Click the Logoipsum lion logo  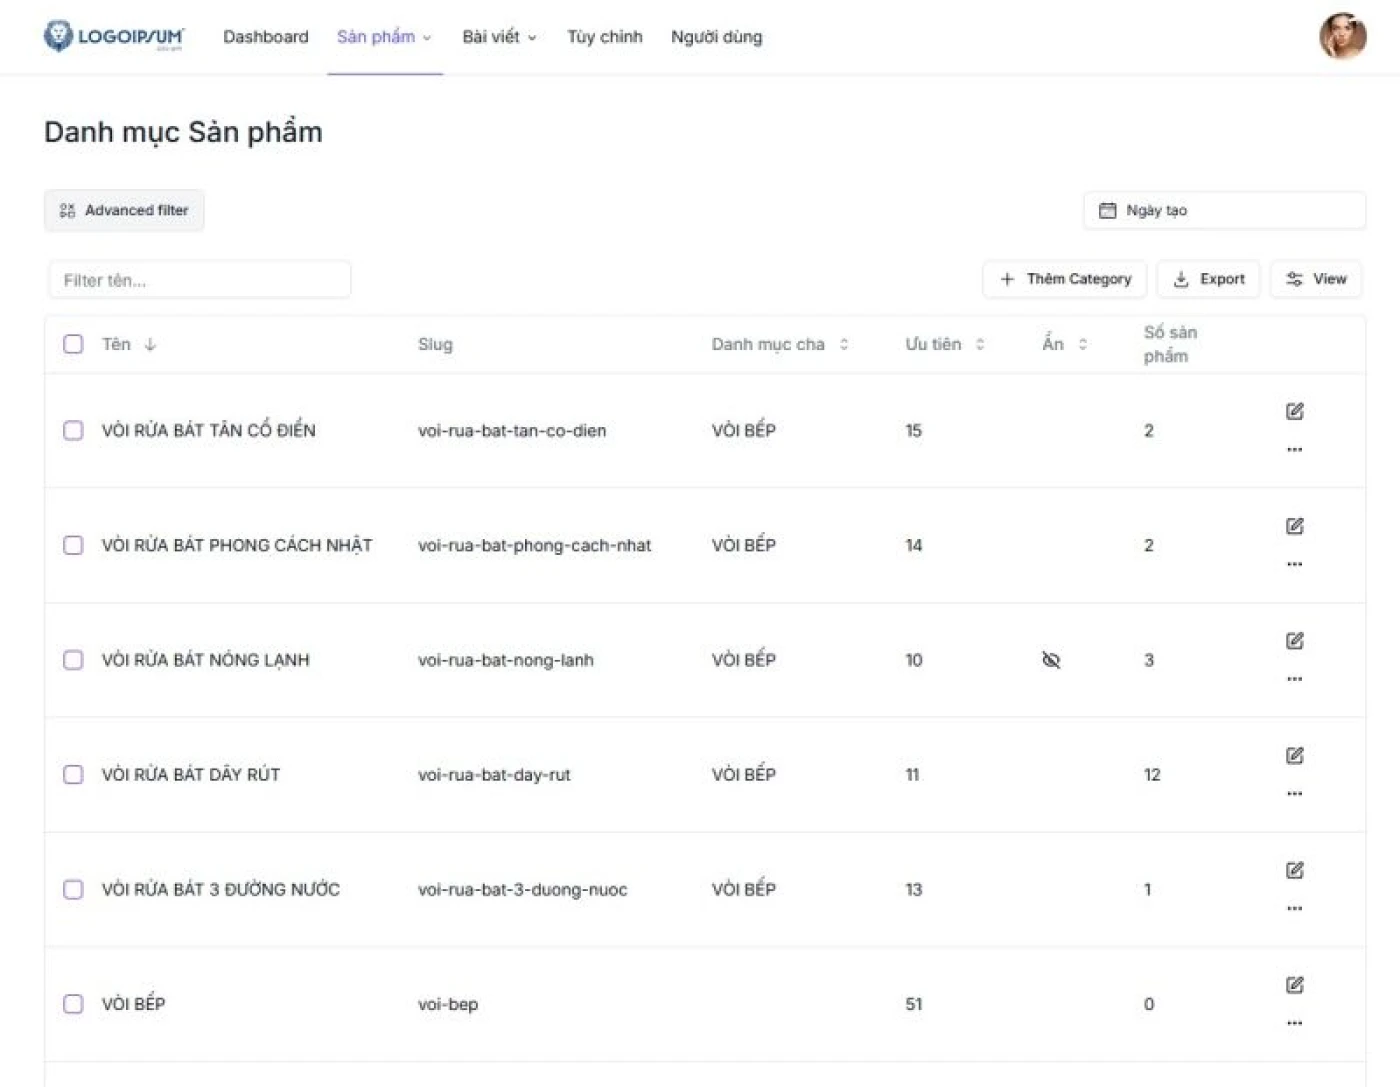58,36
